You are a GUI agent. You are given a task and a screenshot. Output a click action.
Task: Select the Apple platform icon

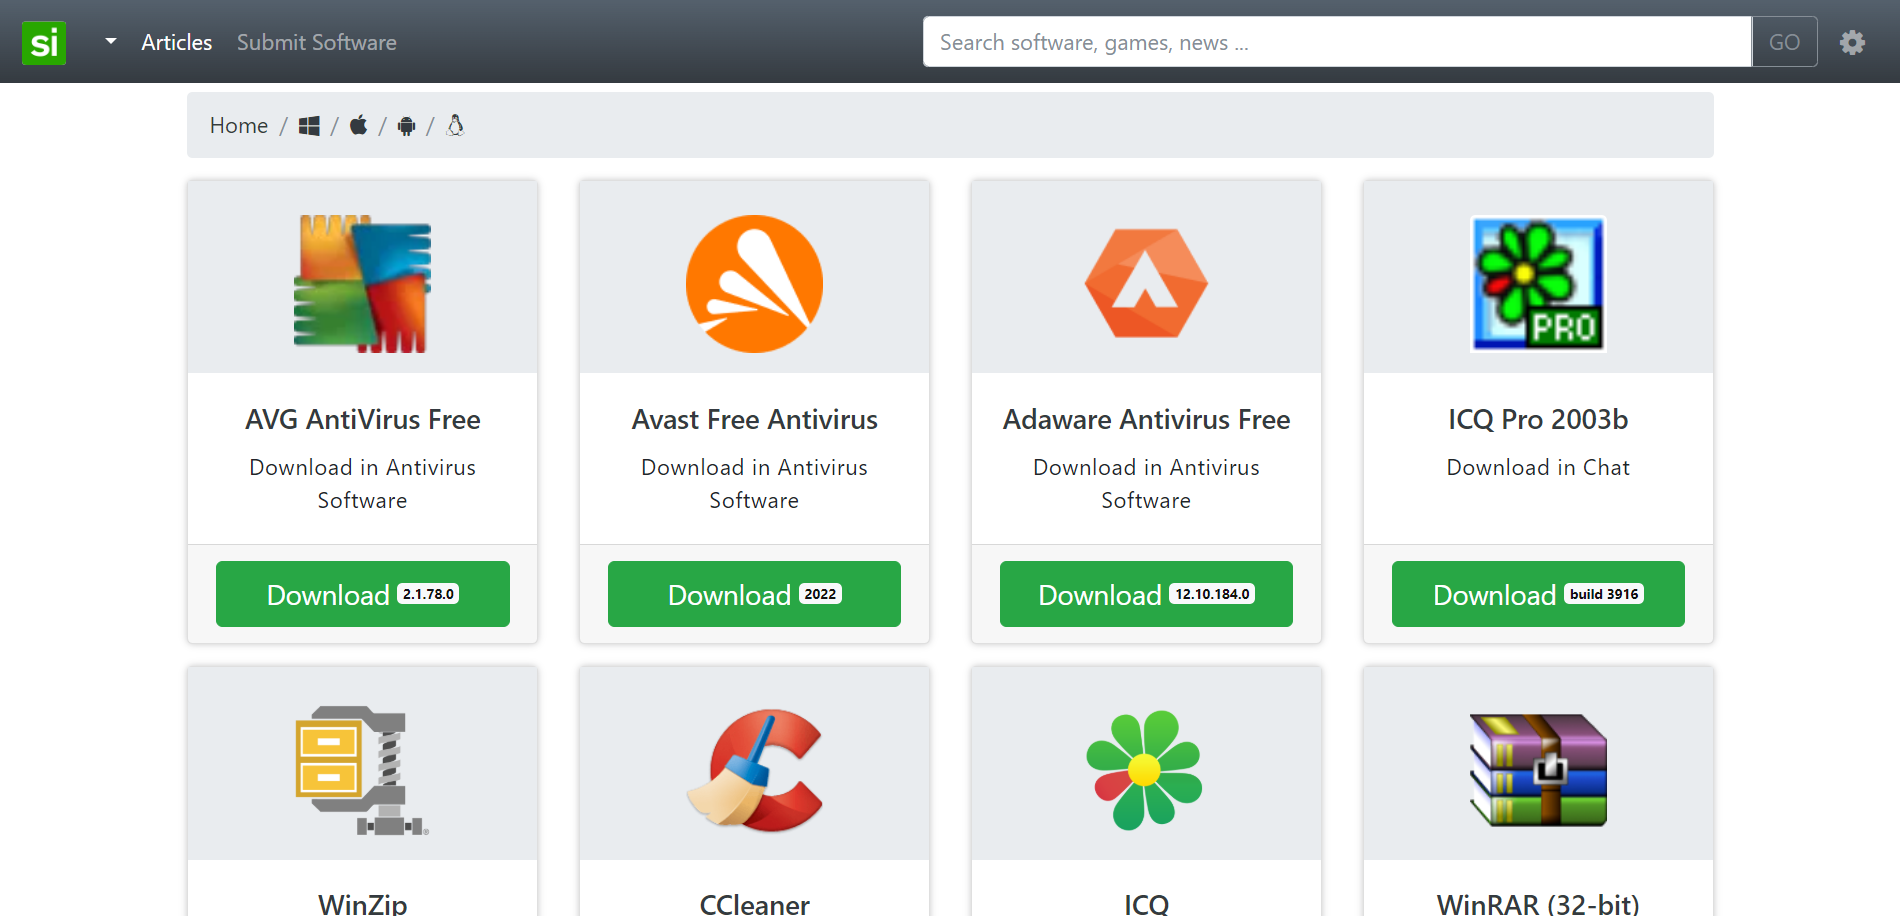pos(358,125)
